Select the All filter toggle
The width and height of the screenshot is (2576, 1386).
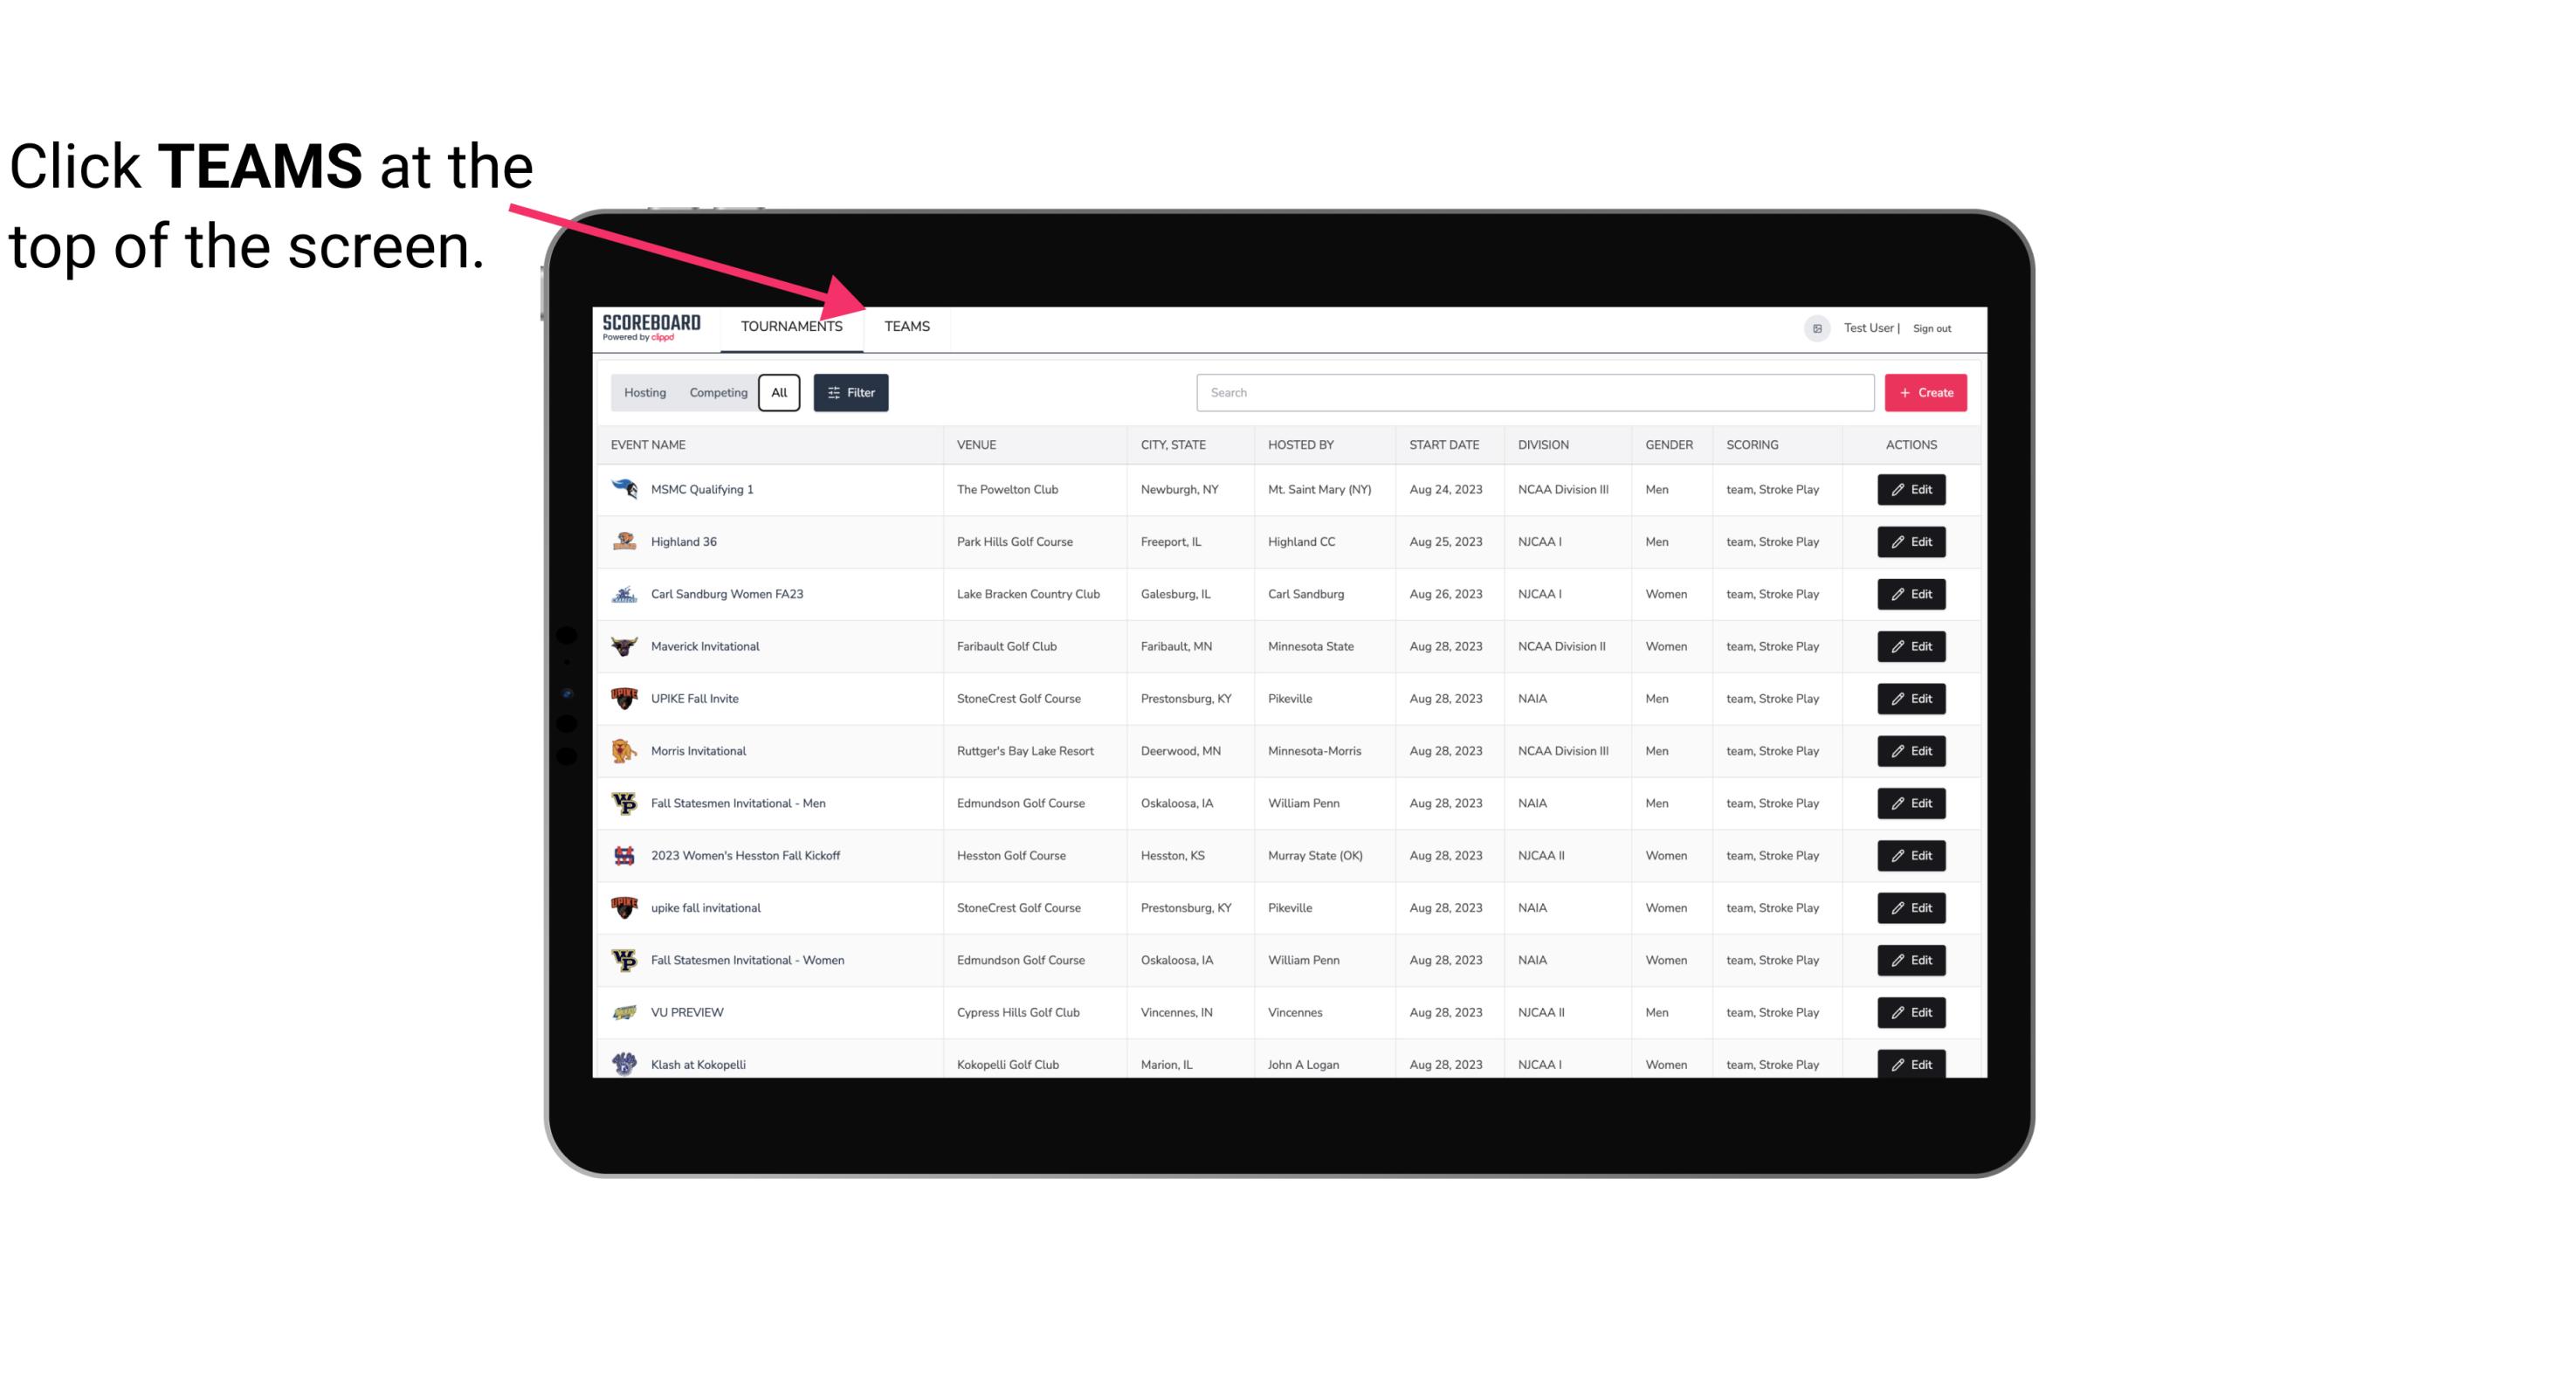[x=782, y=391]
